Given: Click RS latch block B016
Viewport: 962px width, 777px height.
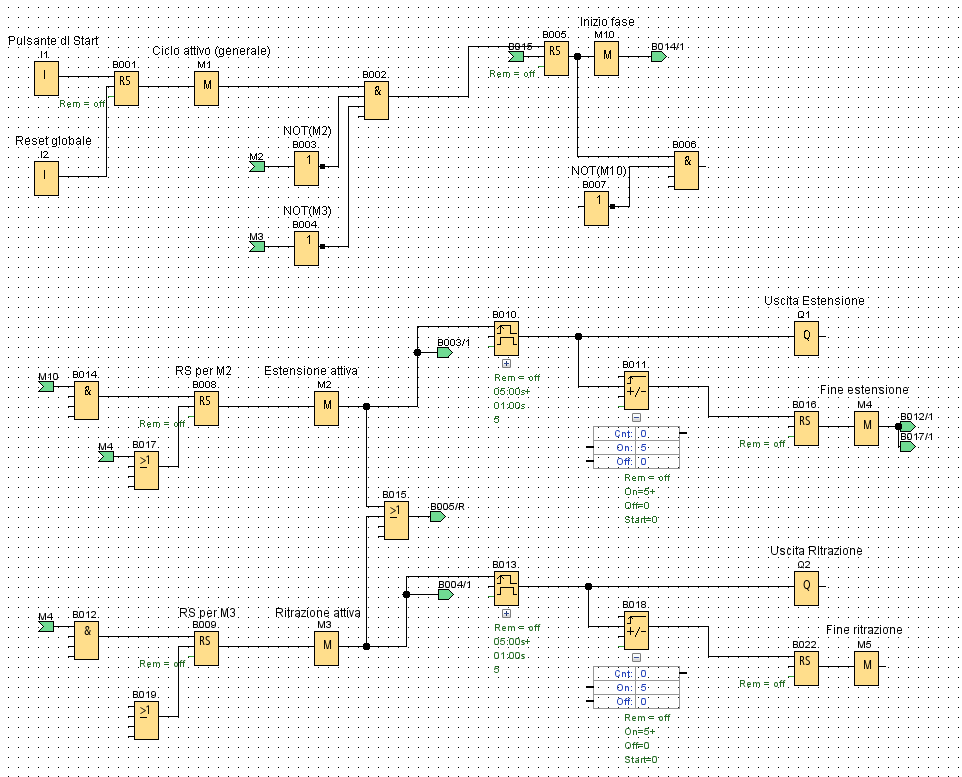Looking at the screenshot, I should point(806,428).
